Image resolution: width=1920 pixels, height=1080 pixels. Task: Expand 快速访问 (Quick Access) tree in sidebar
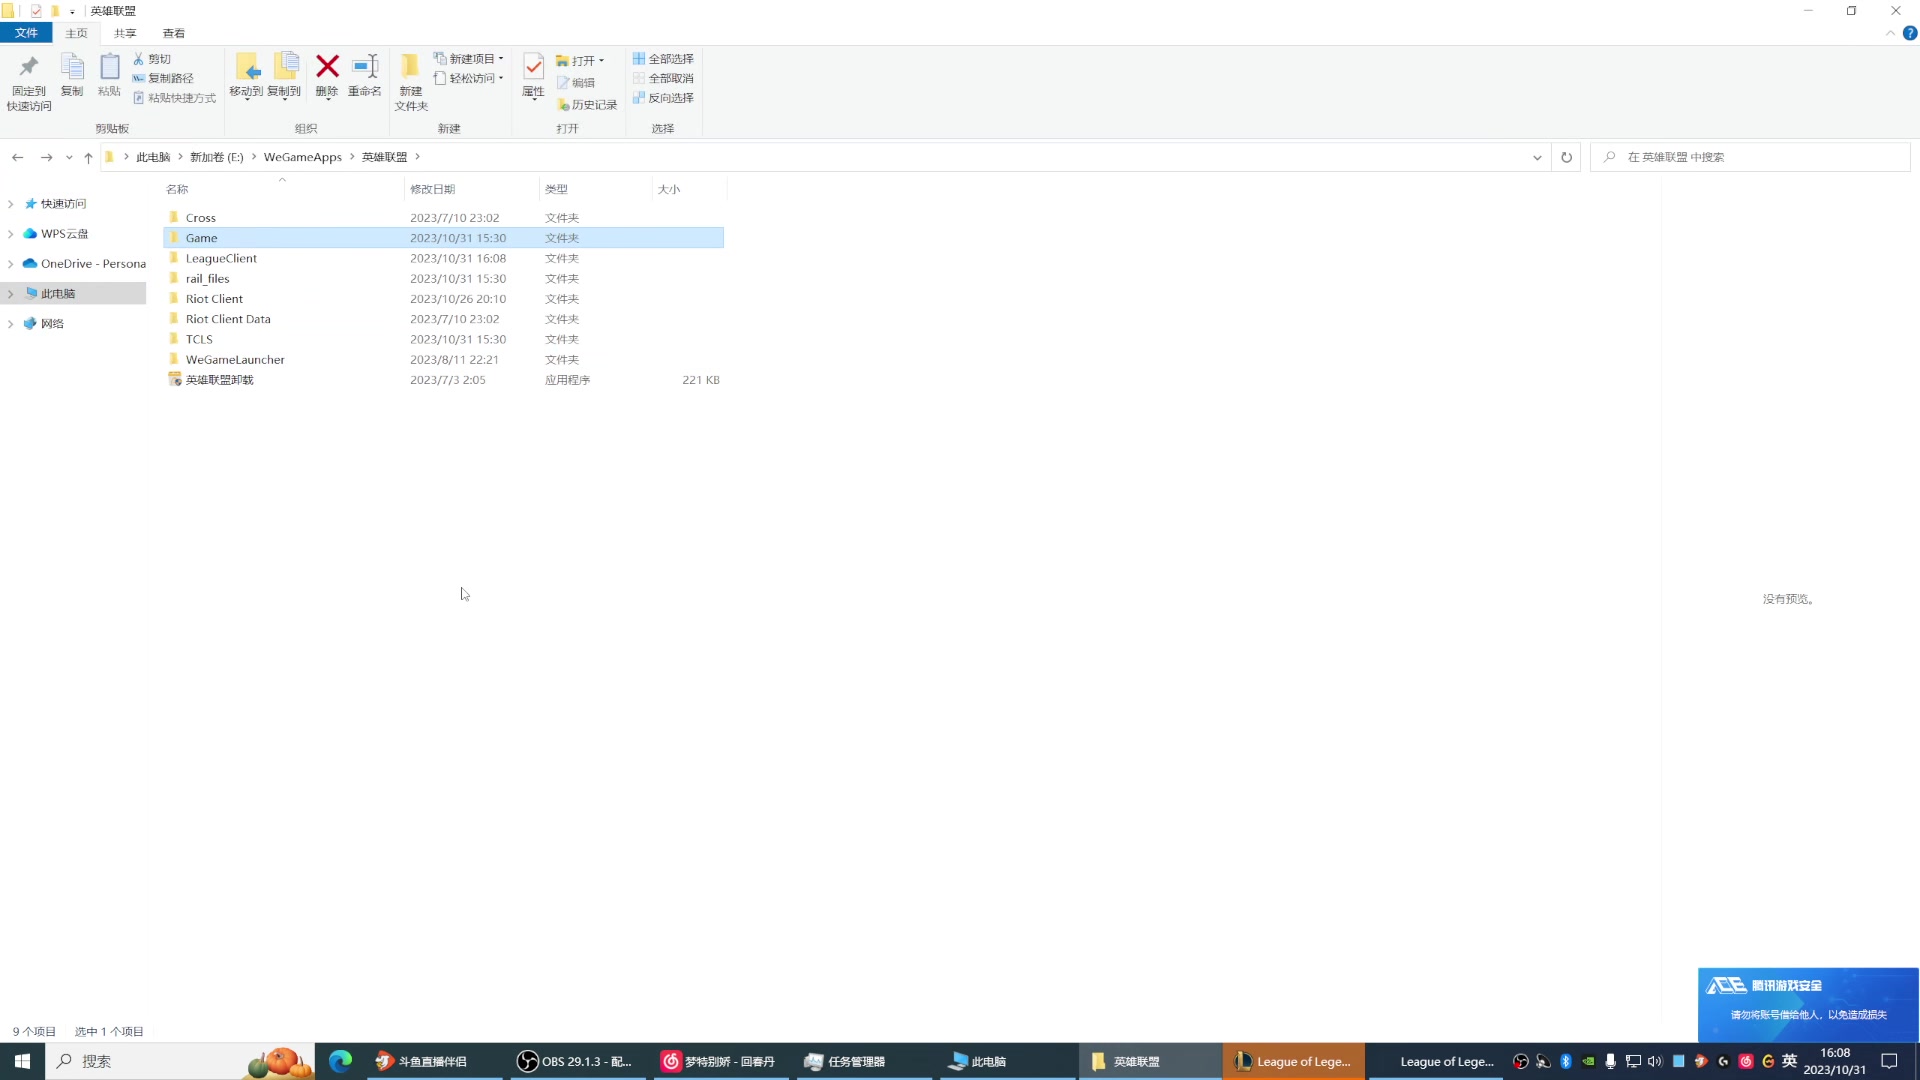click(x=11, y=203)
